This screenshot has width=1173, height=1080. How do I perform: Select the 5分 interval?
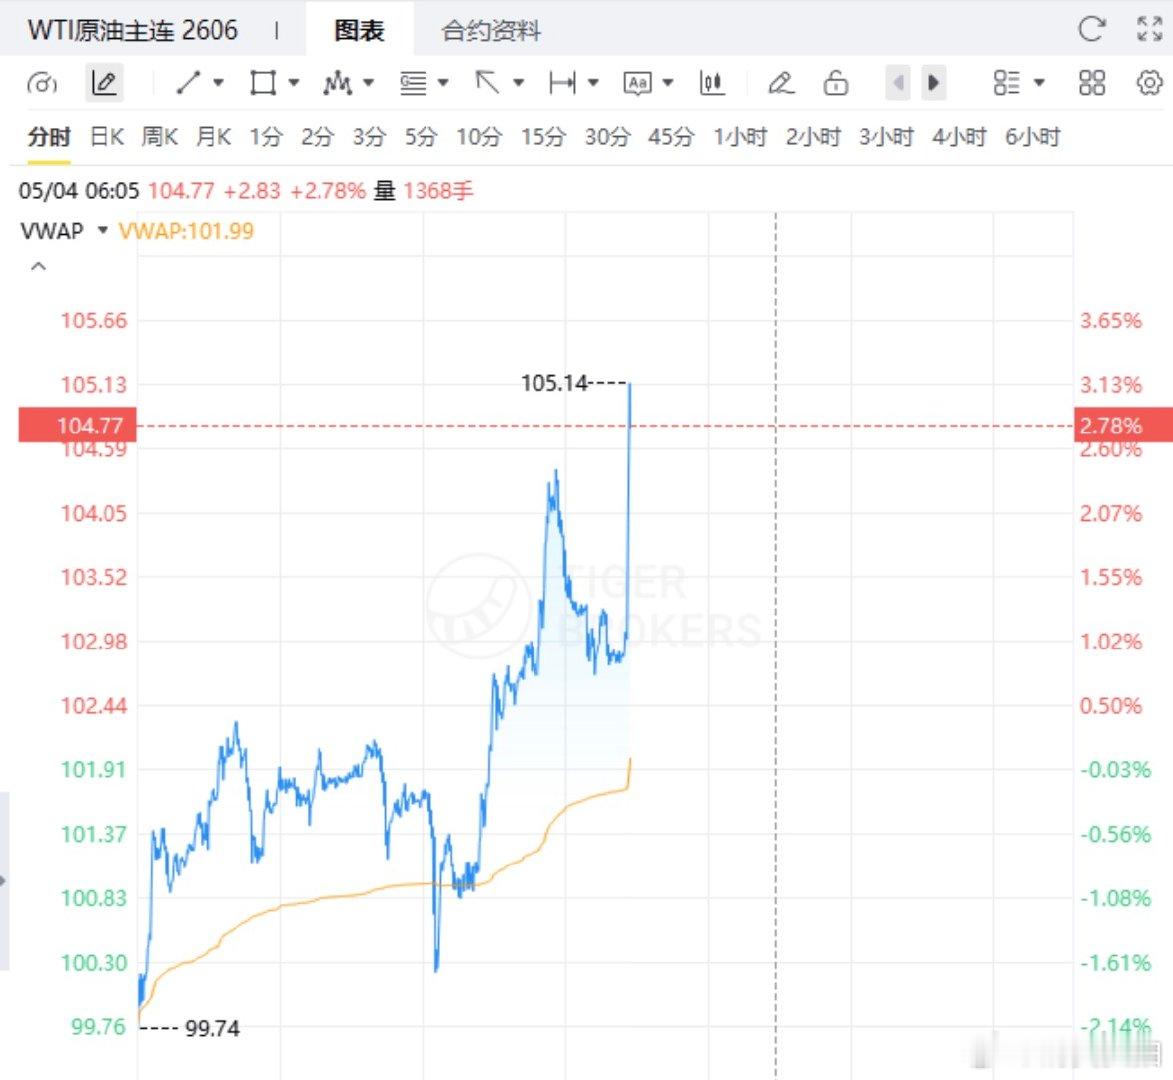[420, 137]
